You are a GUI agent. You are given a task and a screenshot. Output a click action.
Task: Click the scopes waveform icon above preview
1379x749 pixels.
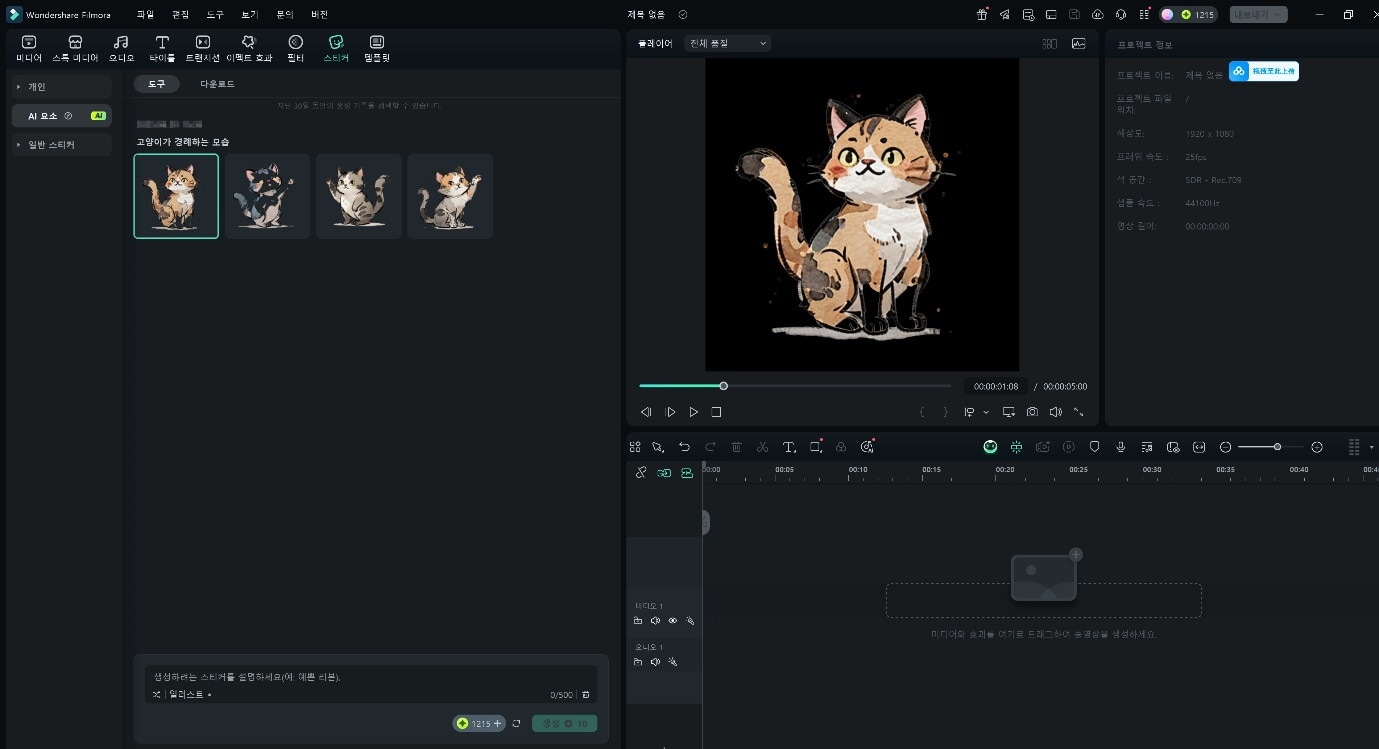click(1078, 44)
